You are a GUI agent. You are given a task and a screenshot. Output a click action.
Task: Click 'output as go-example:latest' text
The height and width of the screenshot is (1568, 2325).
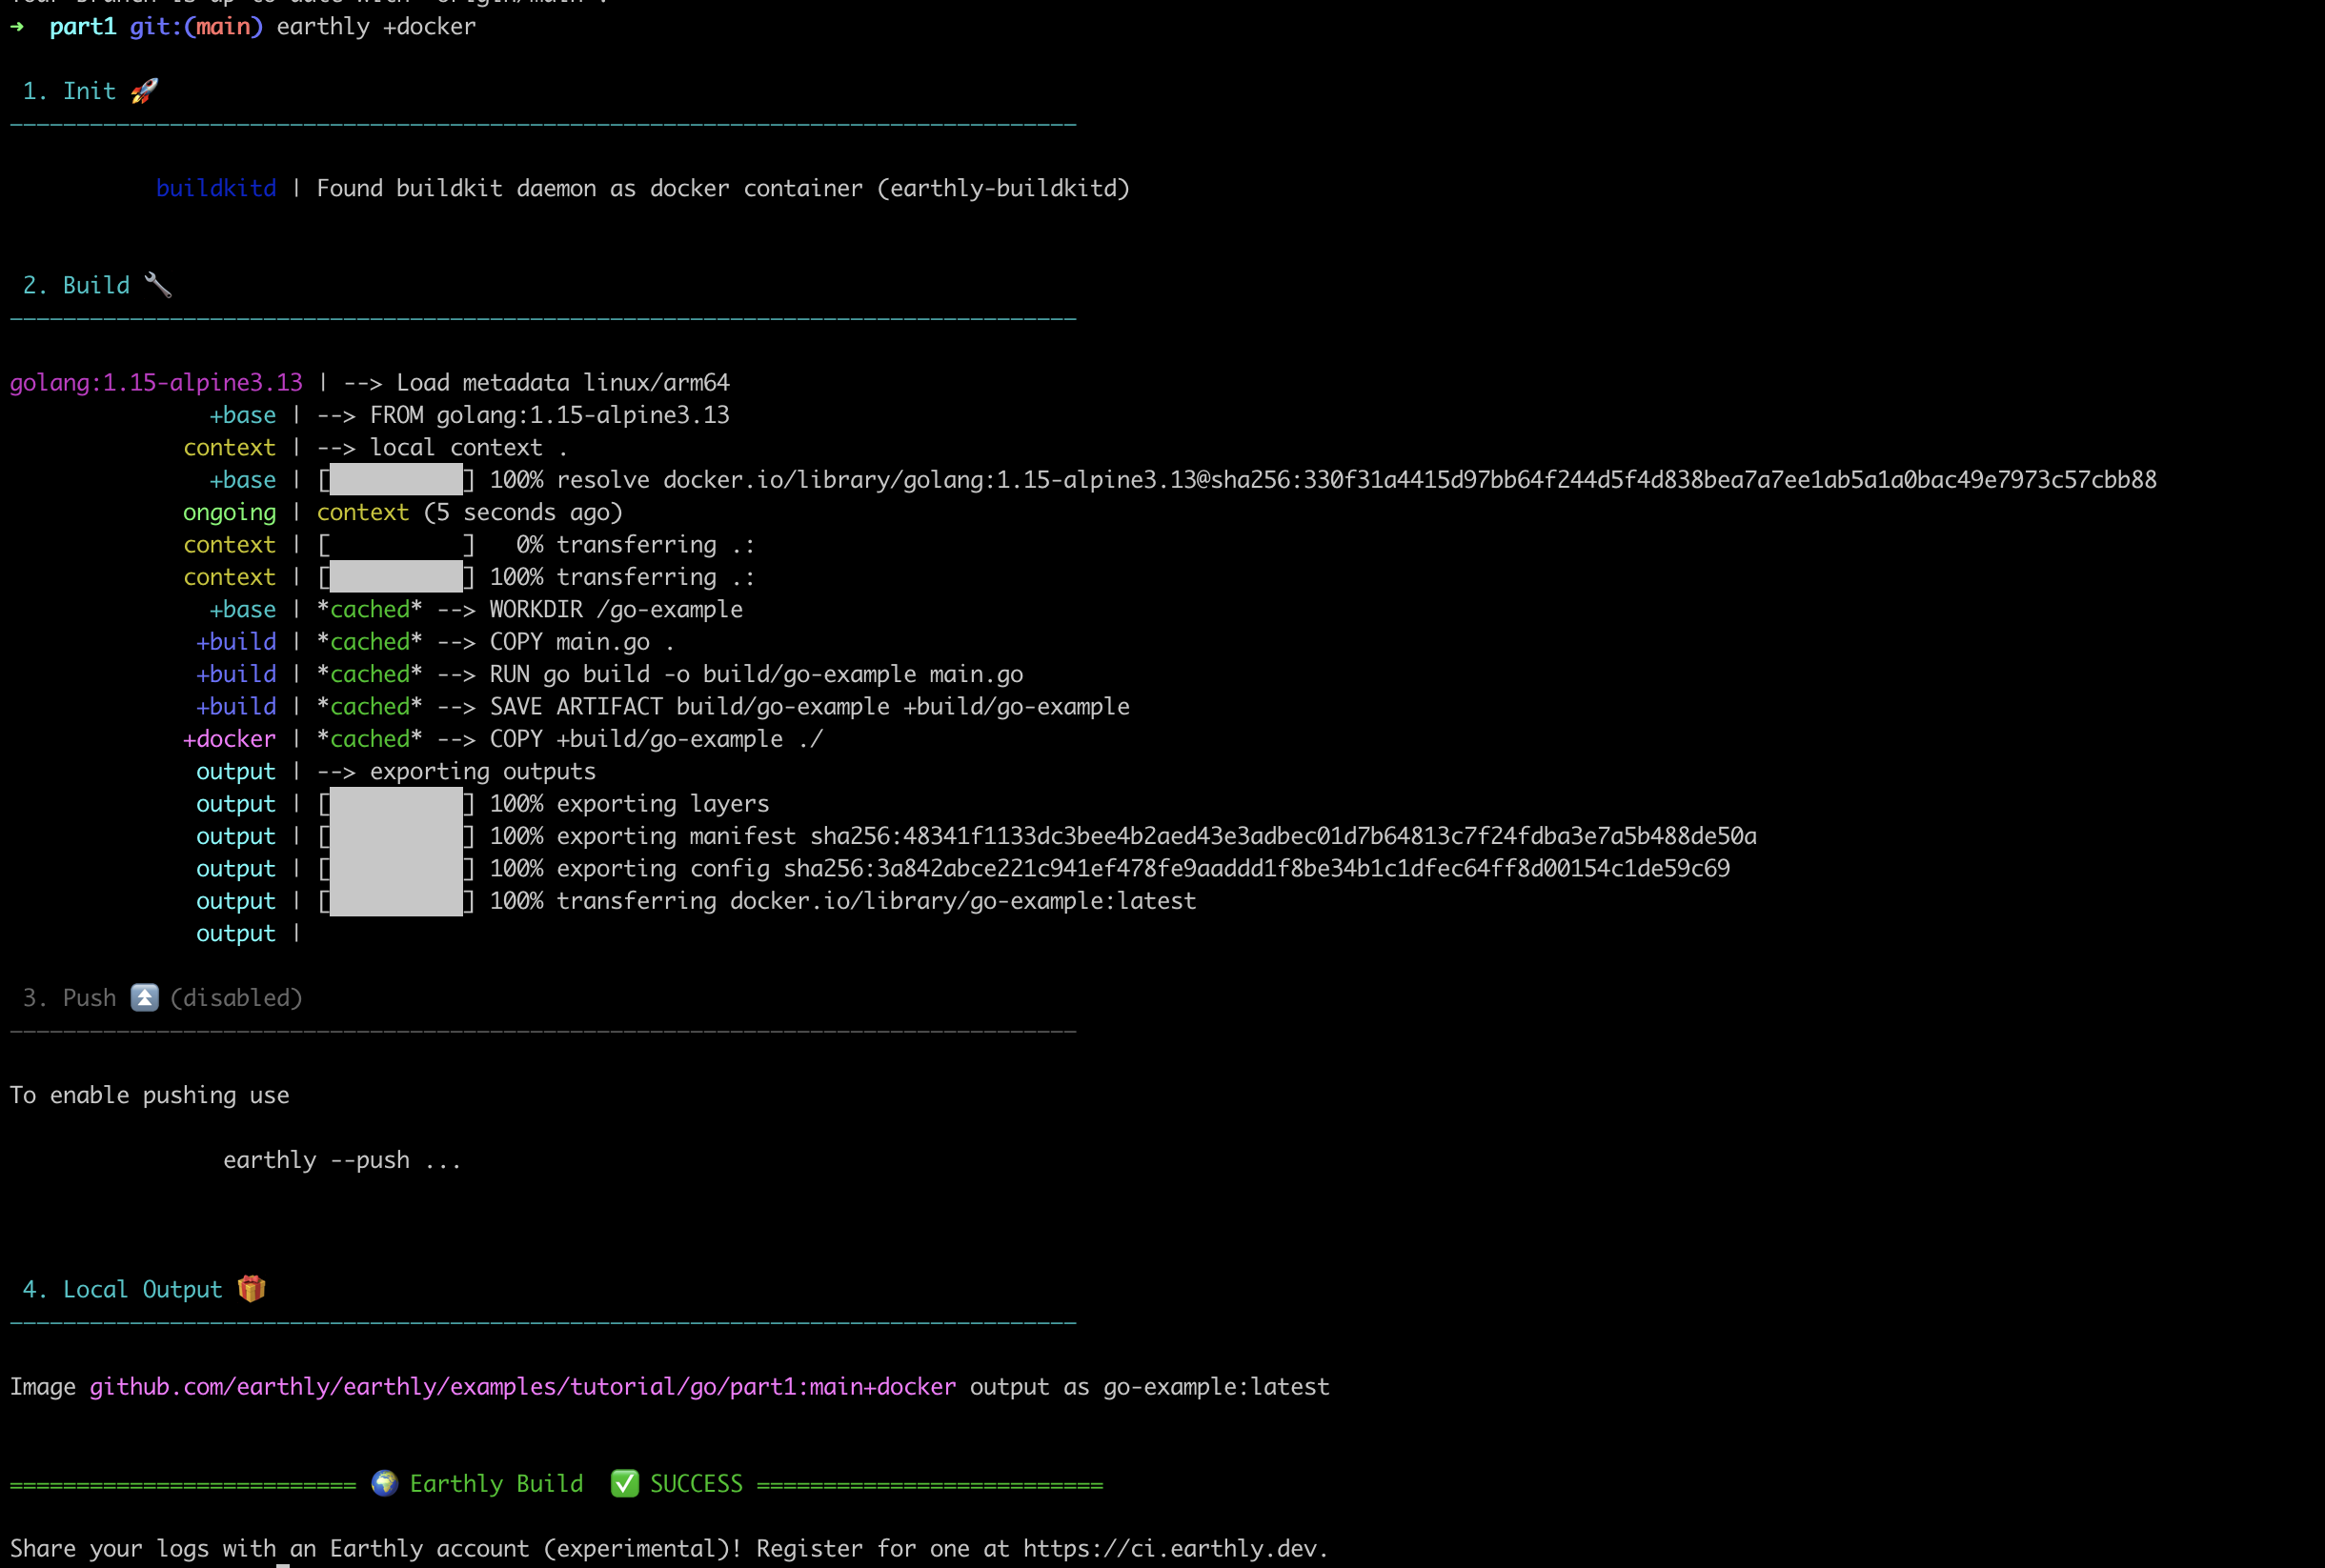click(x=1150, y=1387)
